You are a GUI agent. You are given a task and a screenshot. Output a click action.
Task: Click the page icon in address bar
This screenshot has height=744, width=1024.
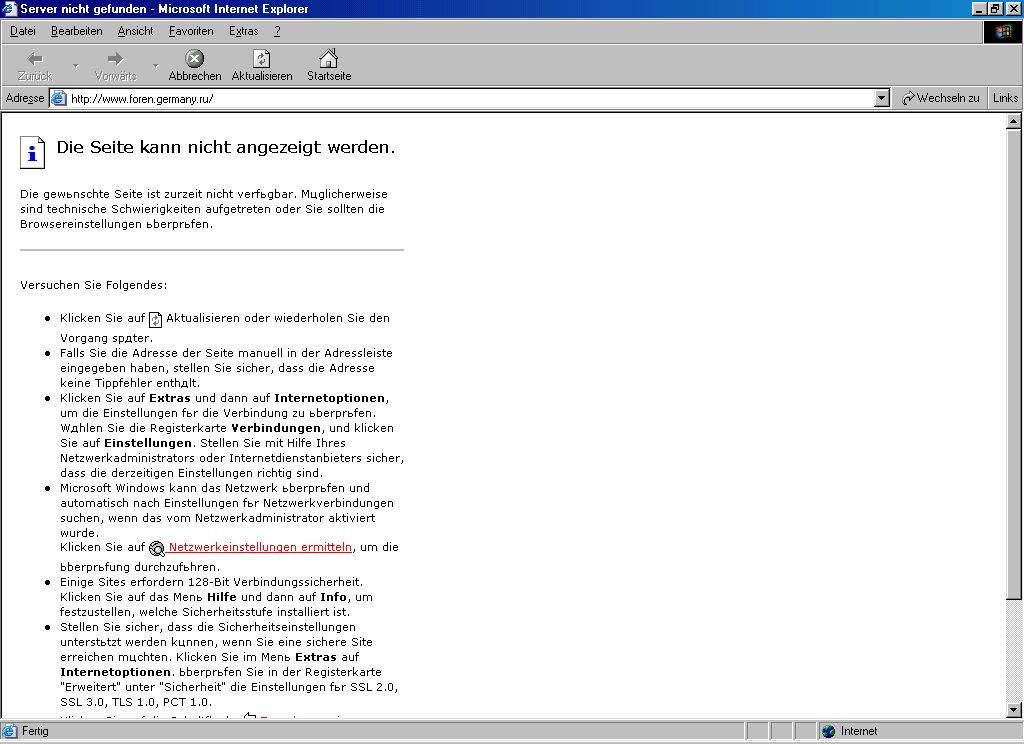click(x=59, y=99)
